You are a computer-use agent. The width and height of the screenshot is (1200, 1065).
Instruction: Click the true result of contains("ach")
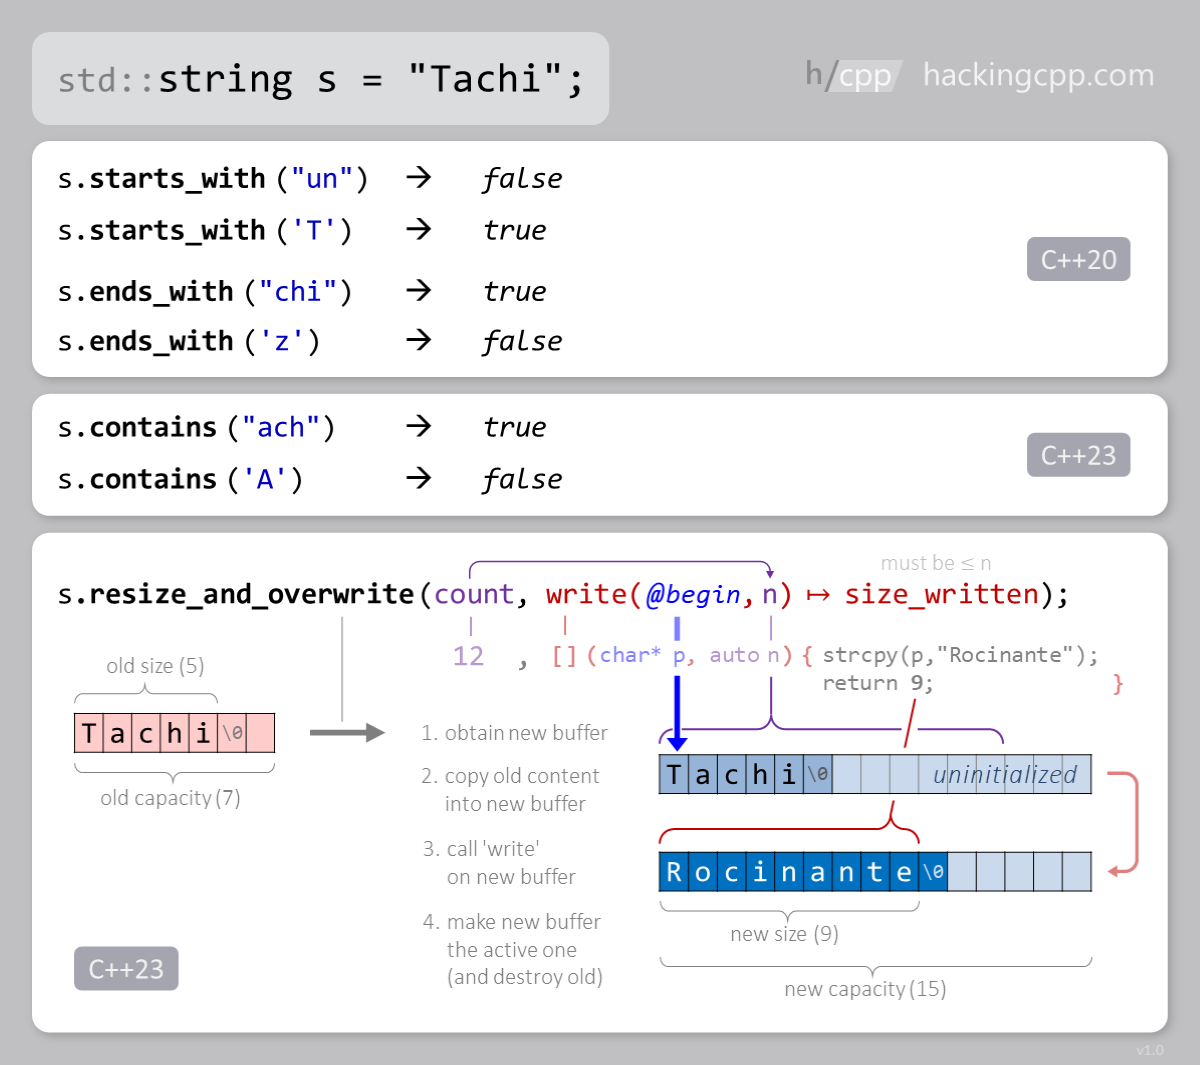click(x=515, y=427)
